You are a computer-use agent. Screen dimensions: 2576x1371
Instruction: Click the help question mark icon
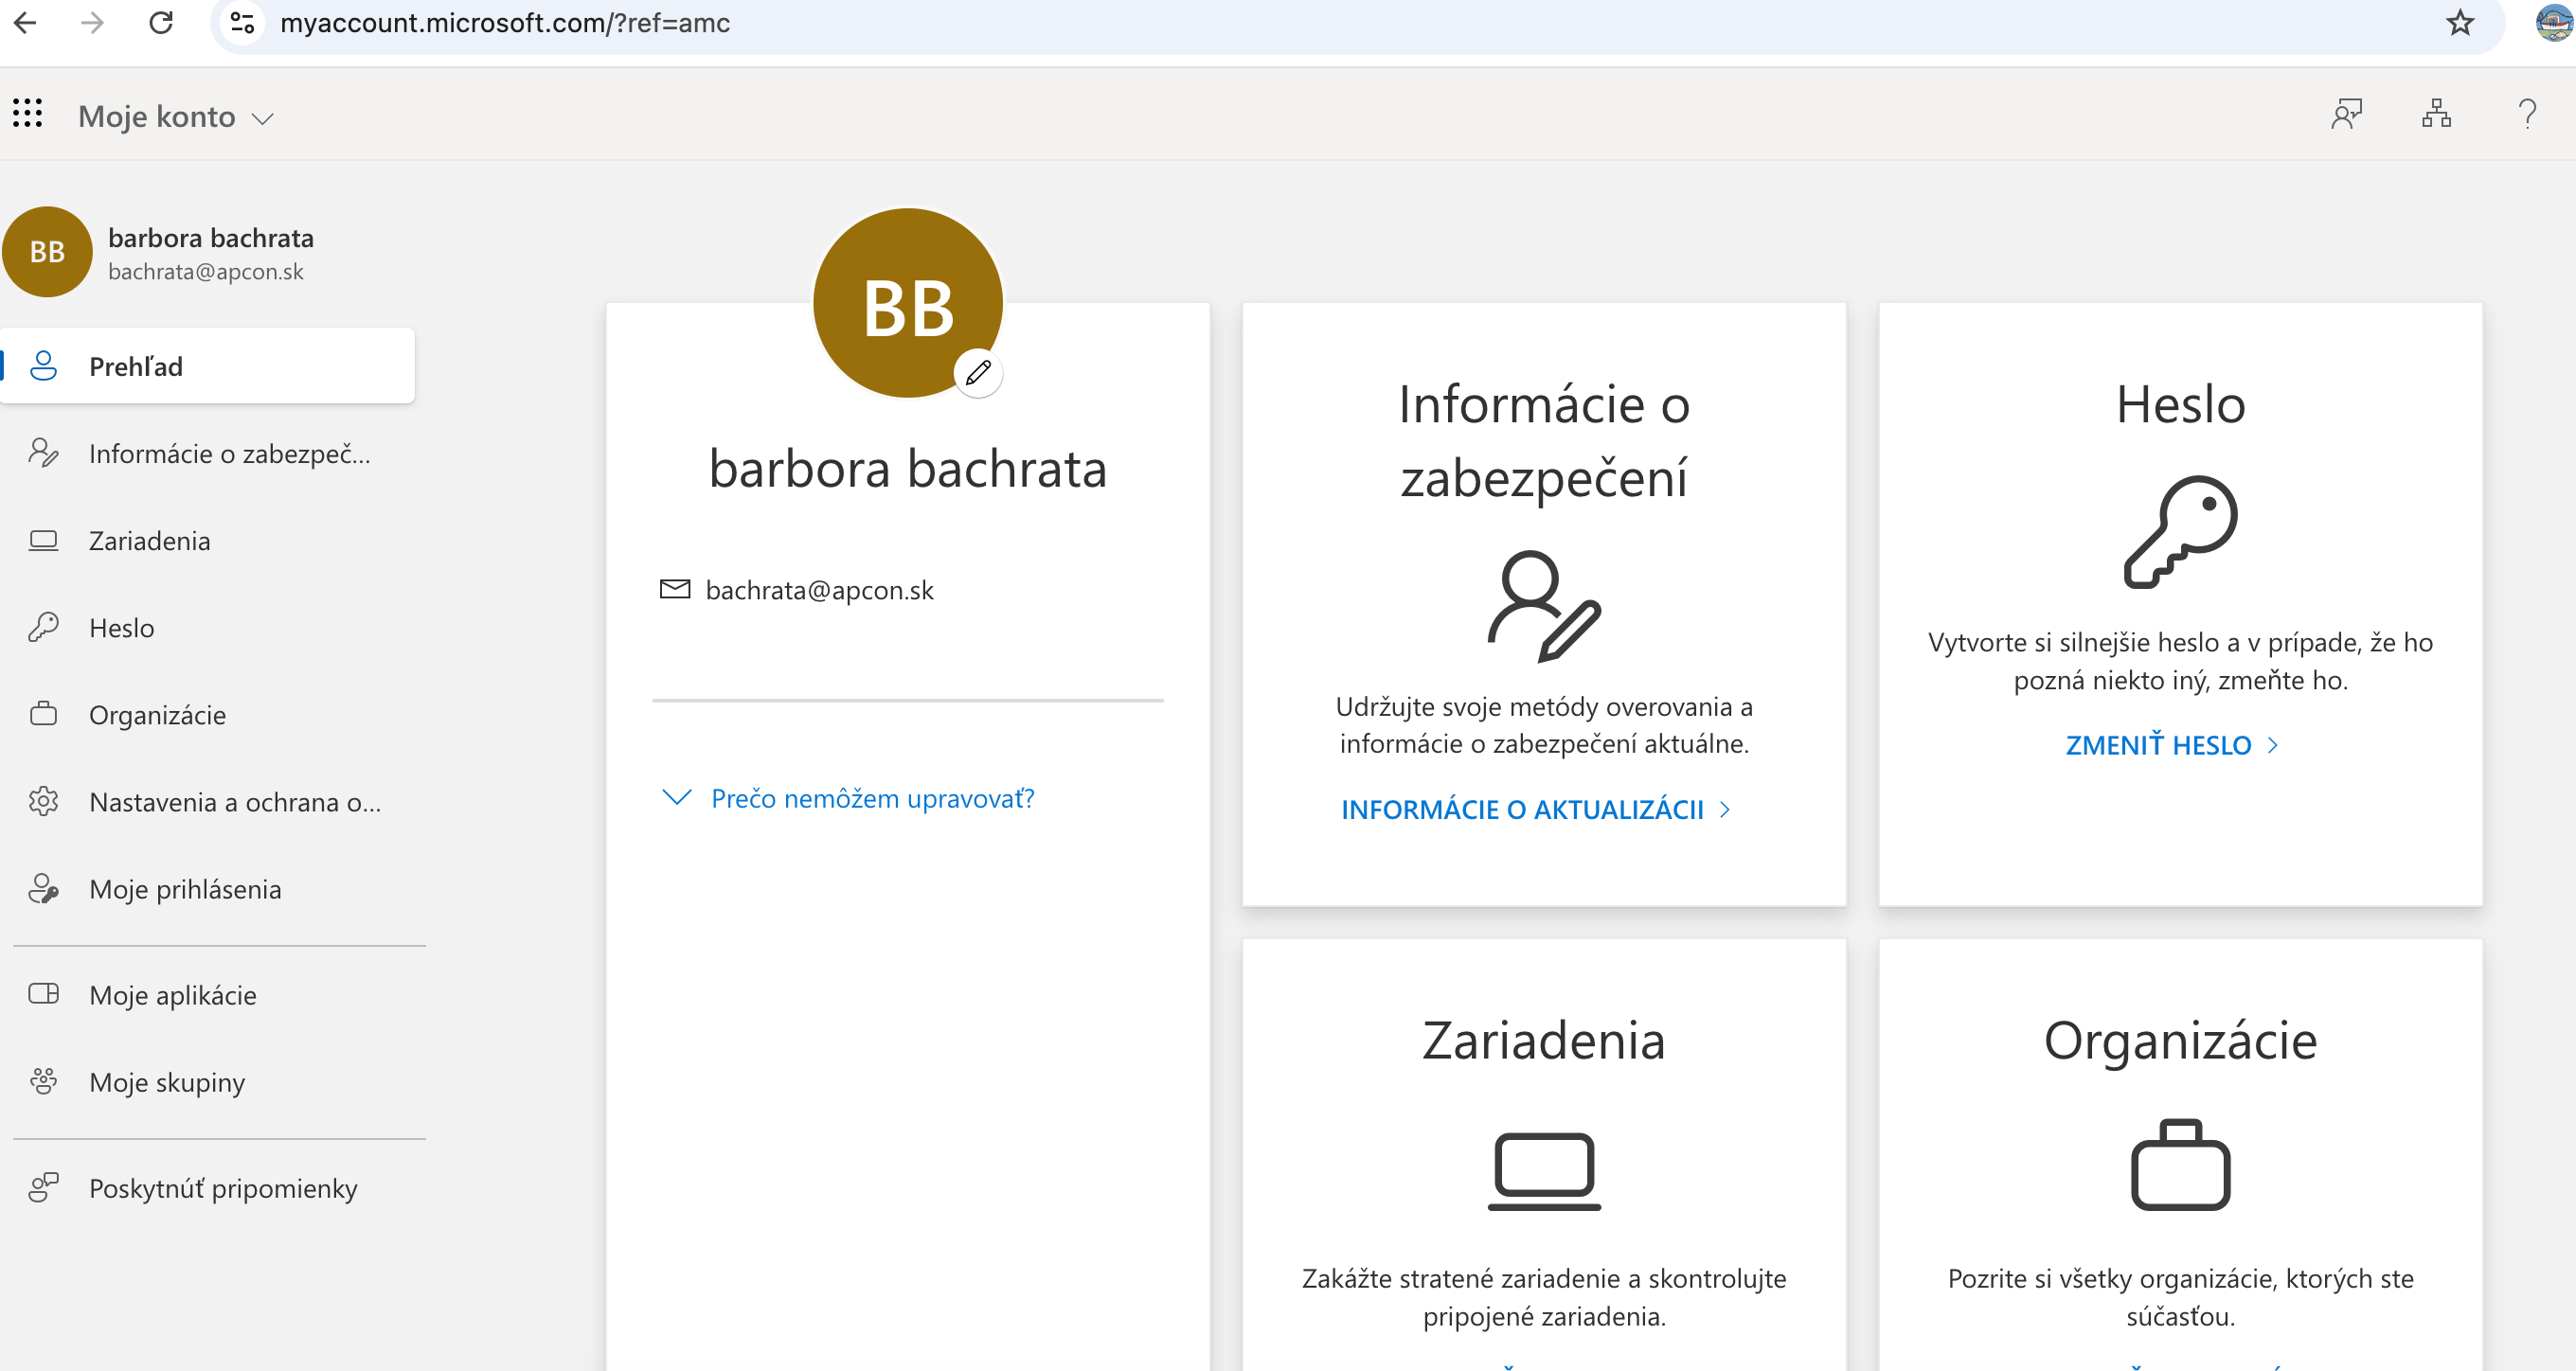coord(2526,114)
